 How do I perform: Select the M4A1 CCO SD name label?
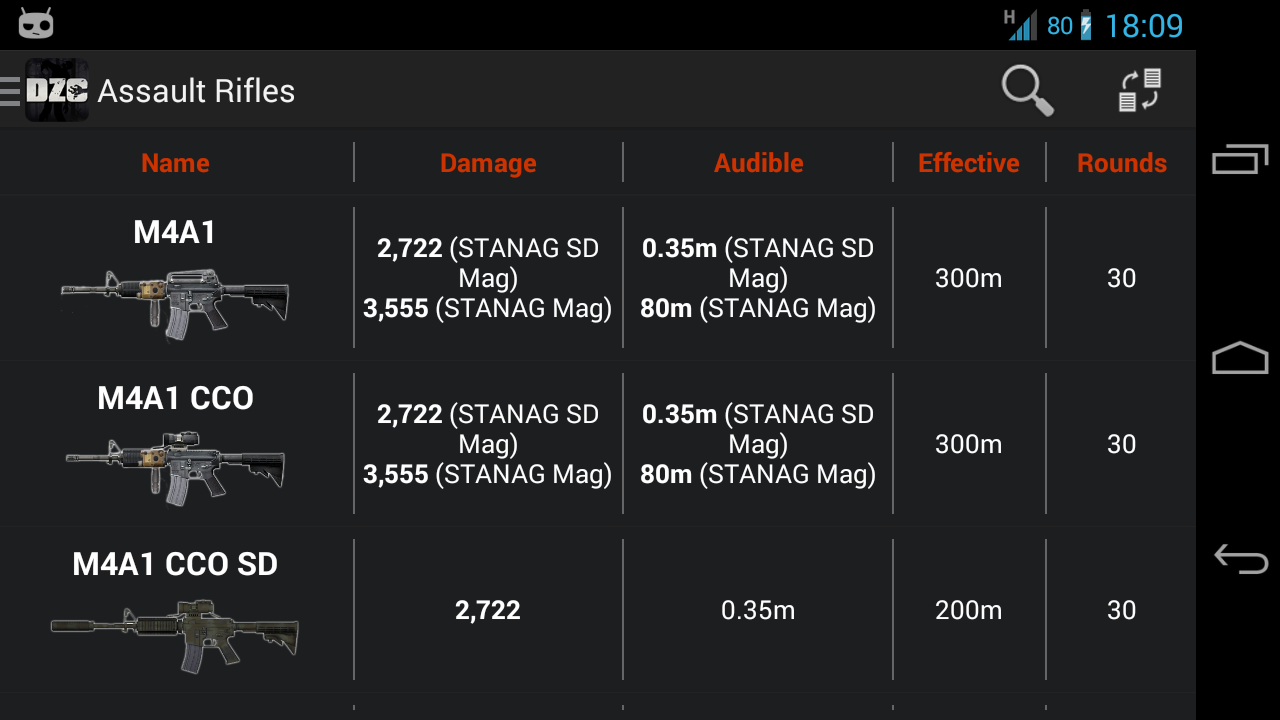click(175, 564)
